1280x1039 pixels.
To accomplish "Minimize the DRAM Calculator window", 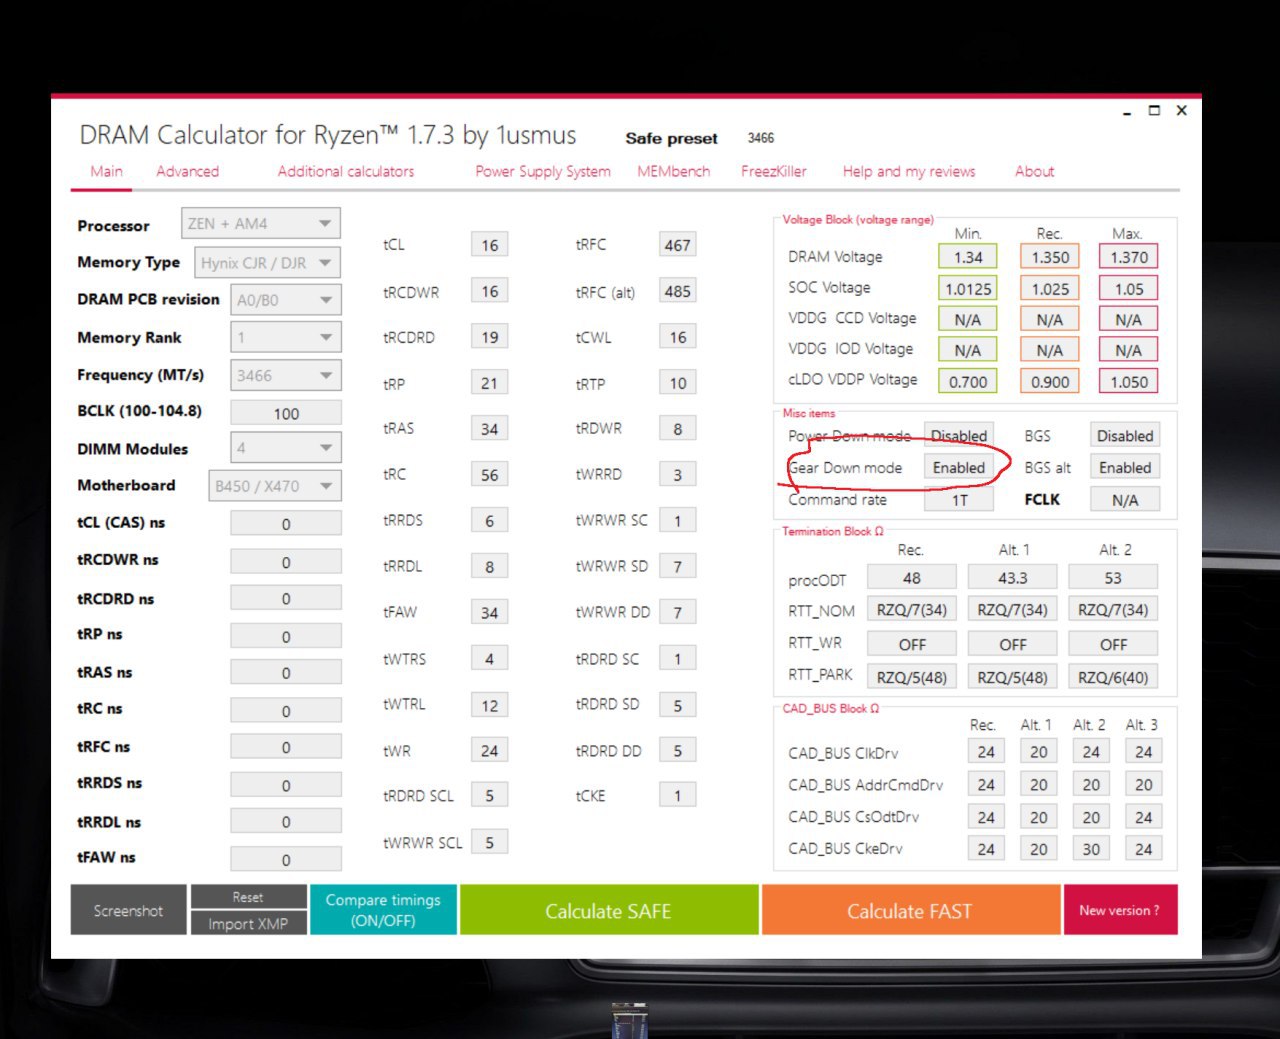I will click(1127, 112).
